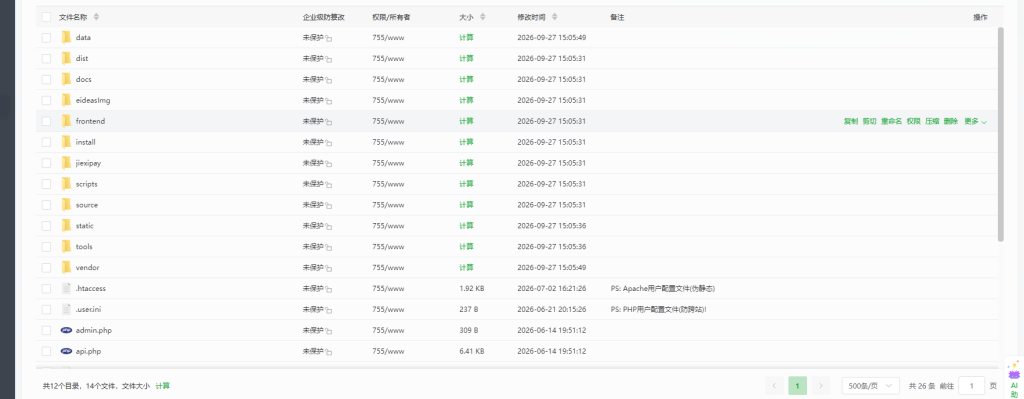The image size is (1024, 399).
Task: Open the 500条/页 page size dropdown
Action: click(x=871, y=386)
